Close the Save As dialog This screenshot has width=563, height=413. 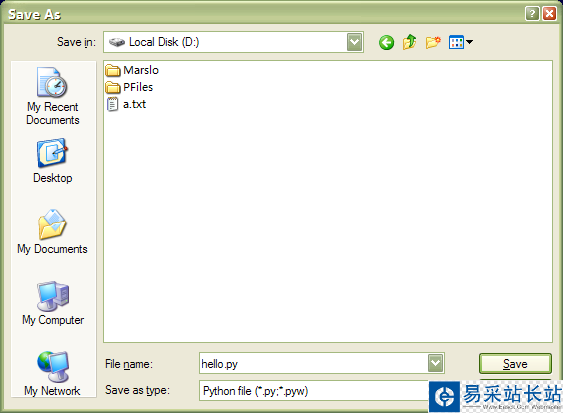point(549,14)
